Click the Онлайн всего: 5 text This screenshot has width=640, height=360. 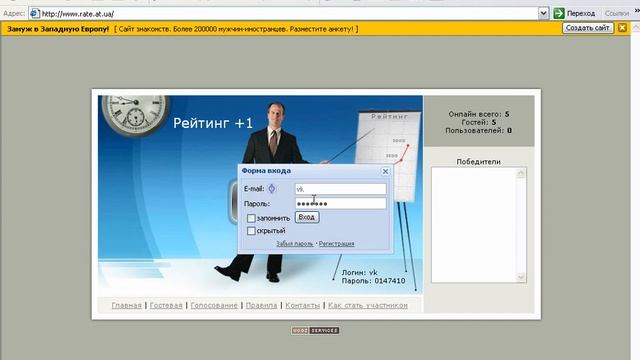pos(479,114)
